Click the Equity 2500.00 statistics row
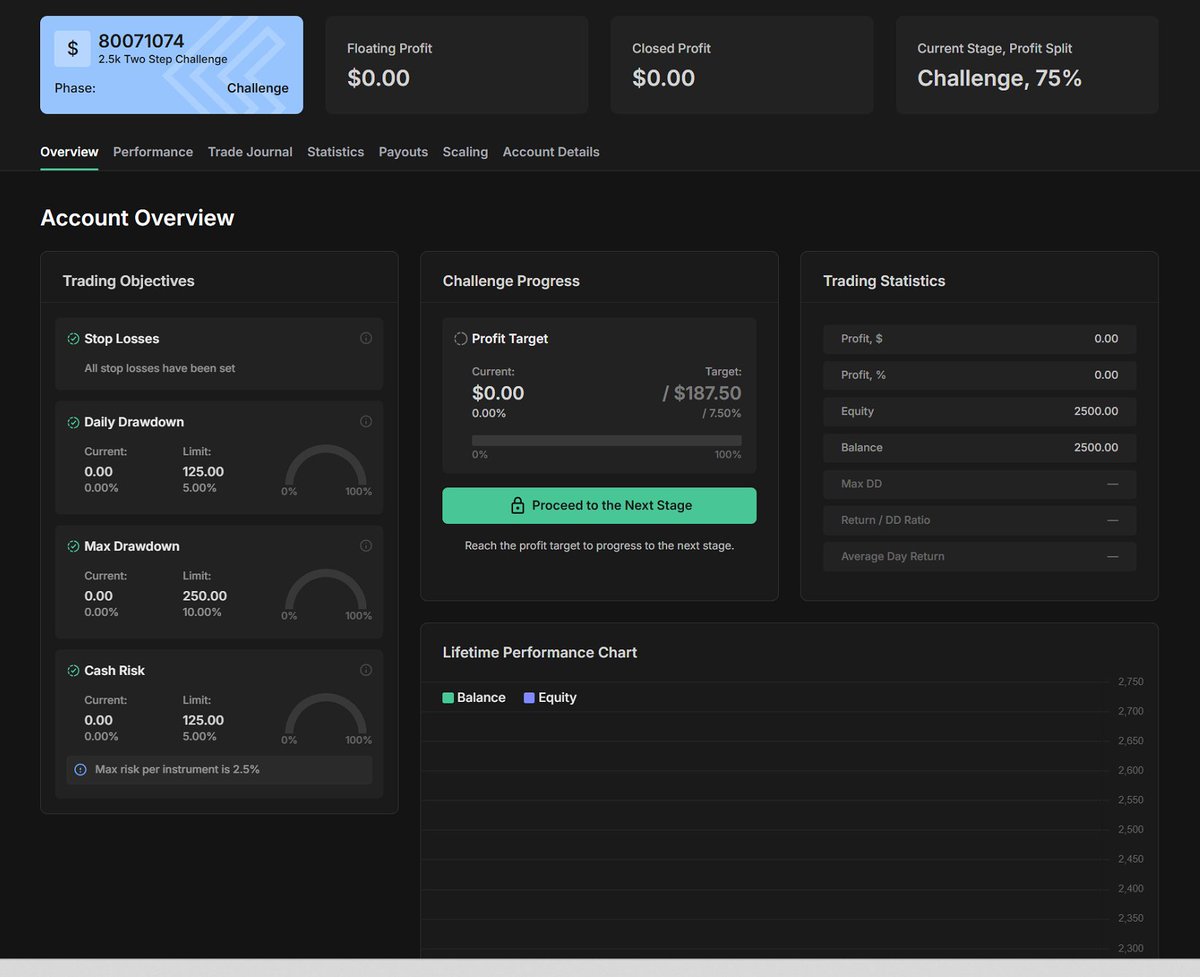This screenshot has width=1200, height=977. click(x=979, y=411)
